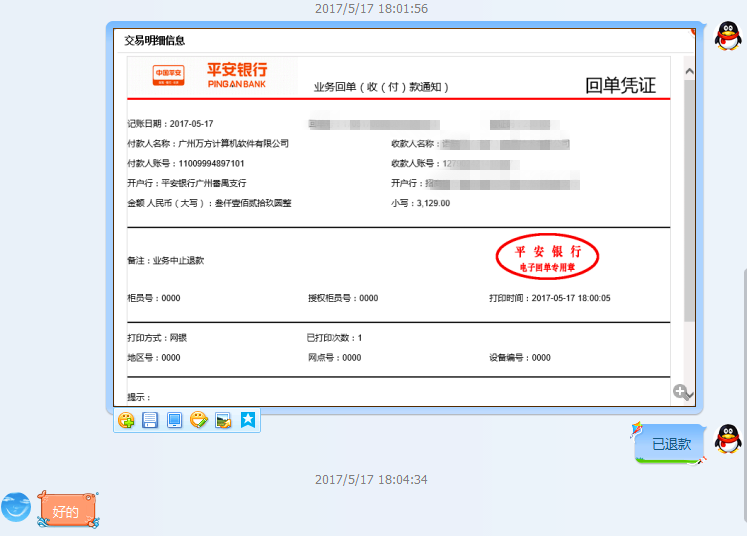Open penguin avatar beside 已退款 message
The width and height of the screenshot is (747, 536).
pos(728,439)
